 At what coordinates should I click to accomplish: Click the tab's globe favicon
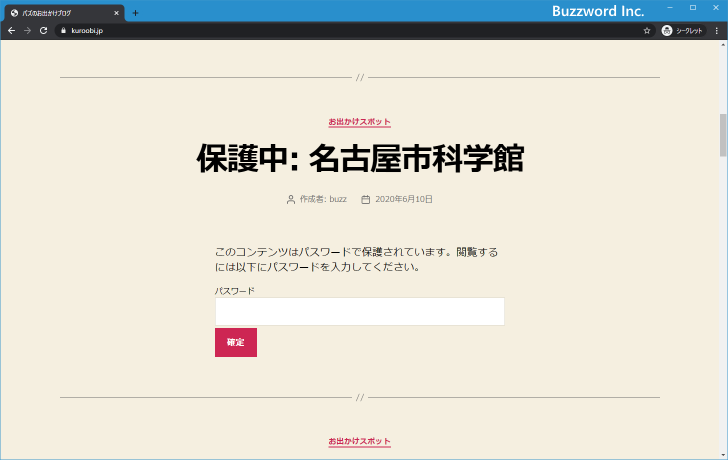pos(14,13)
